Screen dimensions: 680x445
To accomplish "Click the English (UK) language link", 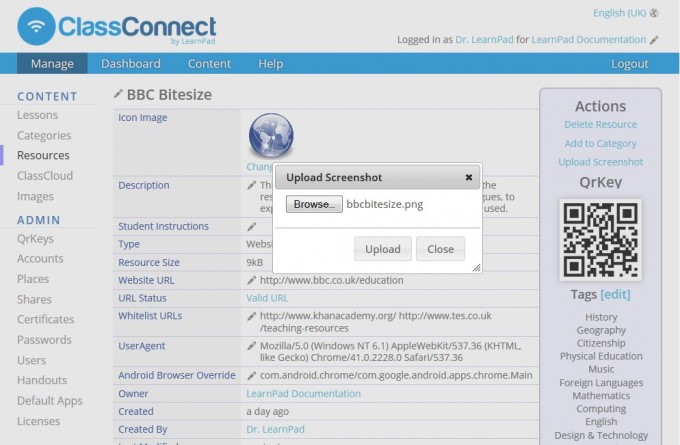I will (x=619, y=13).
